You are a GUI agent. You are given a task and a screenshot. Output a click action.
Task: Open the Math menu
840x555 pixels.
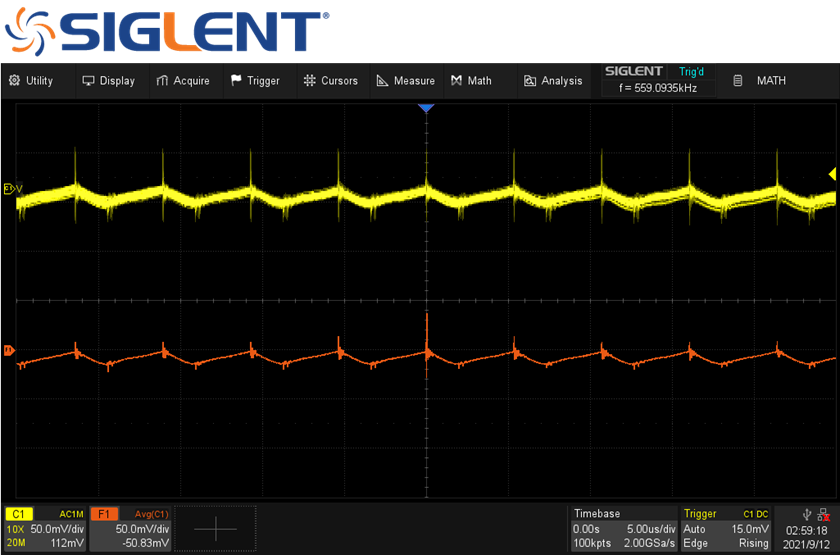coord(471,81)
